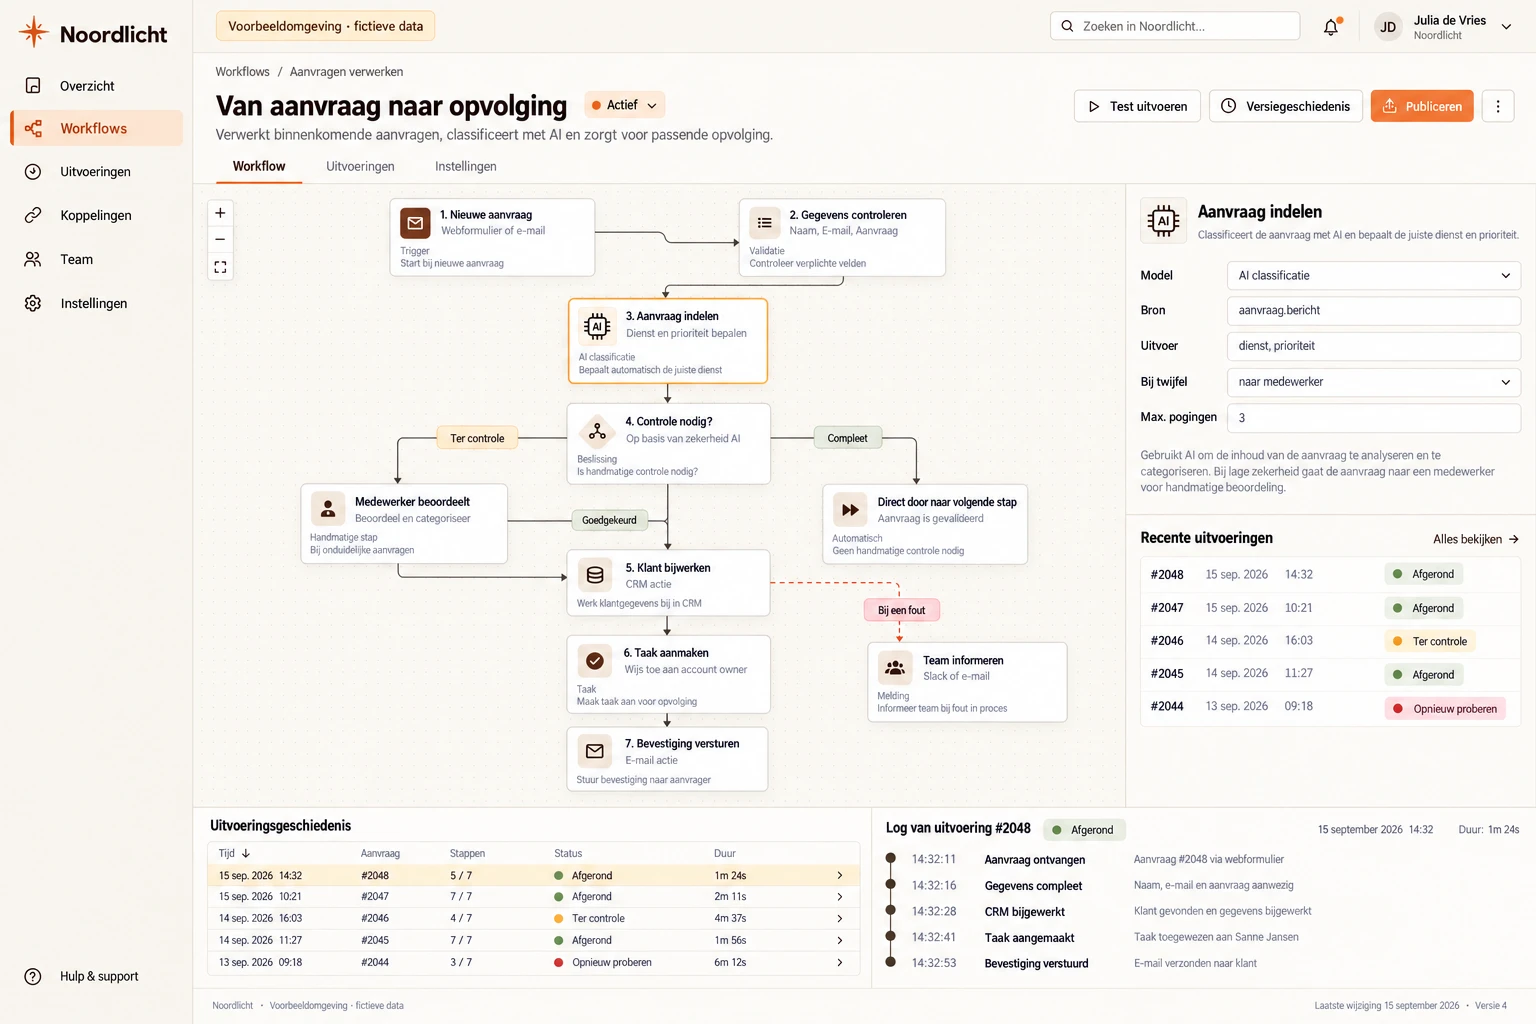
Task: Click Aanvragen verwerken breadcrumb
Action: click(x=347, y=72)
